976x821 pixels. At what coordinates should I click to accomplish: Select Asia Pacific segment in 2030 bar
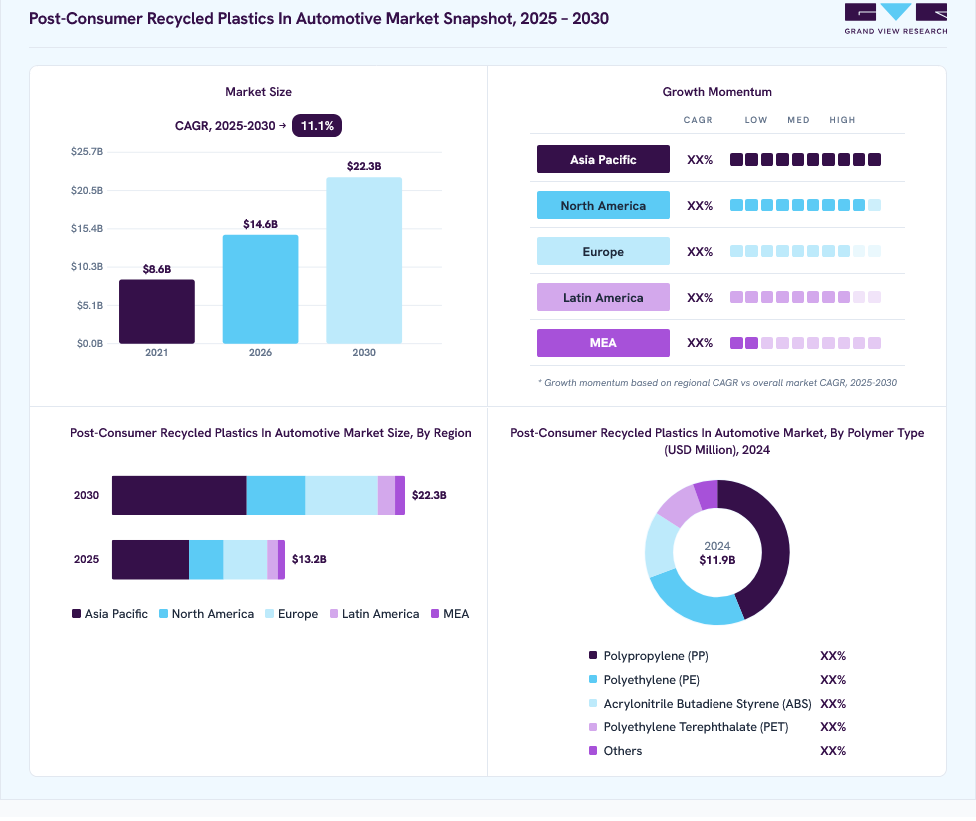[x=179, y=495]
